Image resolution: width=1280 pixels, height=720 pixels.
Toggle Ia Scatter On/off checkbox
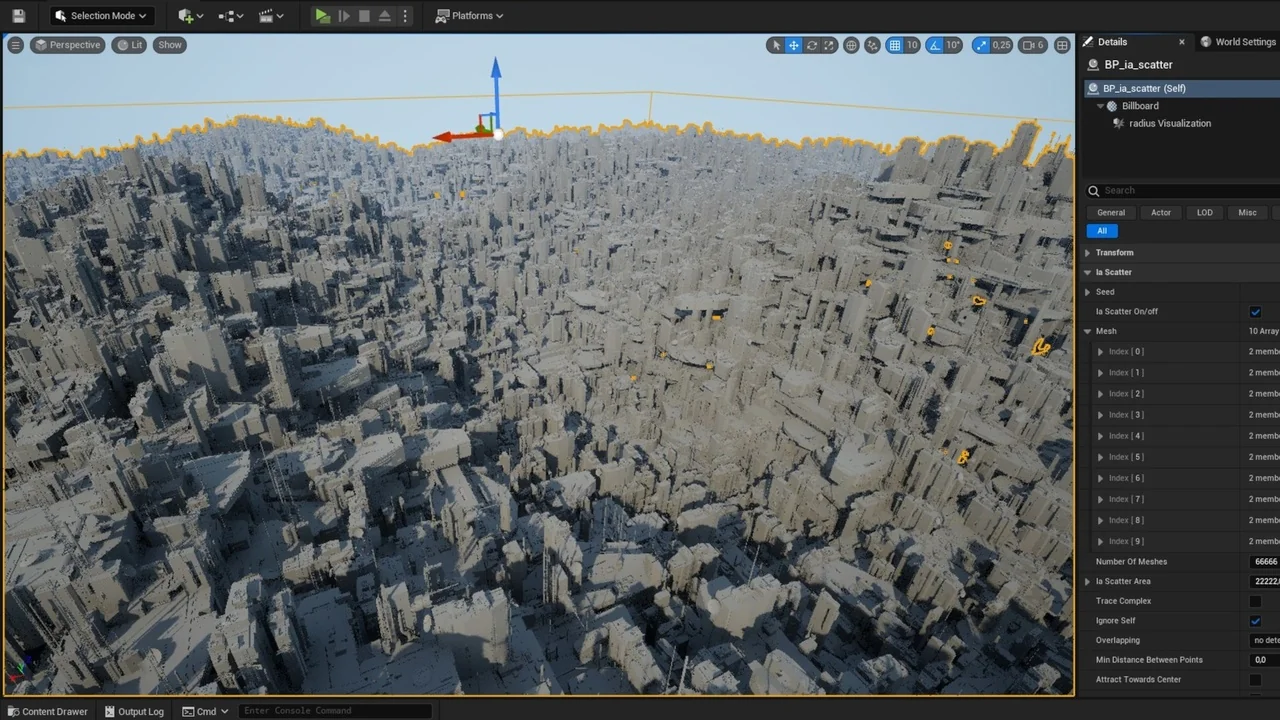click(x=1255, y=312)
